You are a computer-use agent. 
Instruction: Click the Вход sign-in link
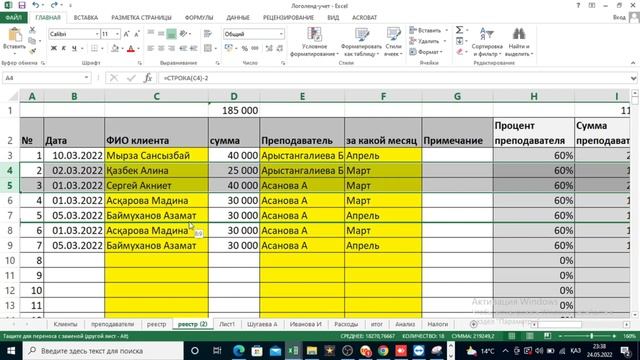pyautogui.click(x=619, y=18)
